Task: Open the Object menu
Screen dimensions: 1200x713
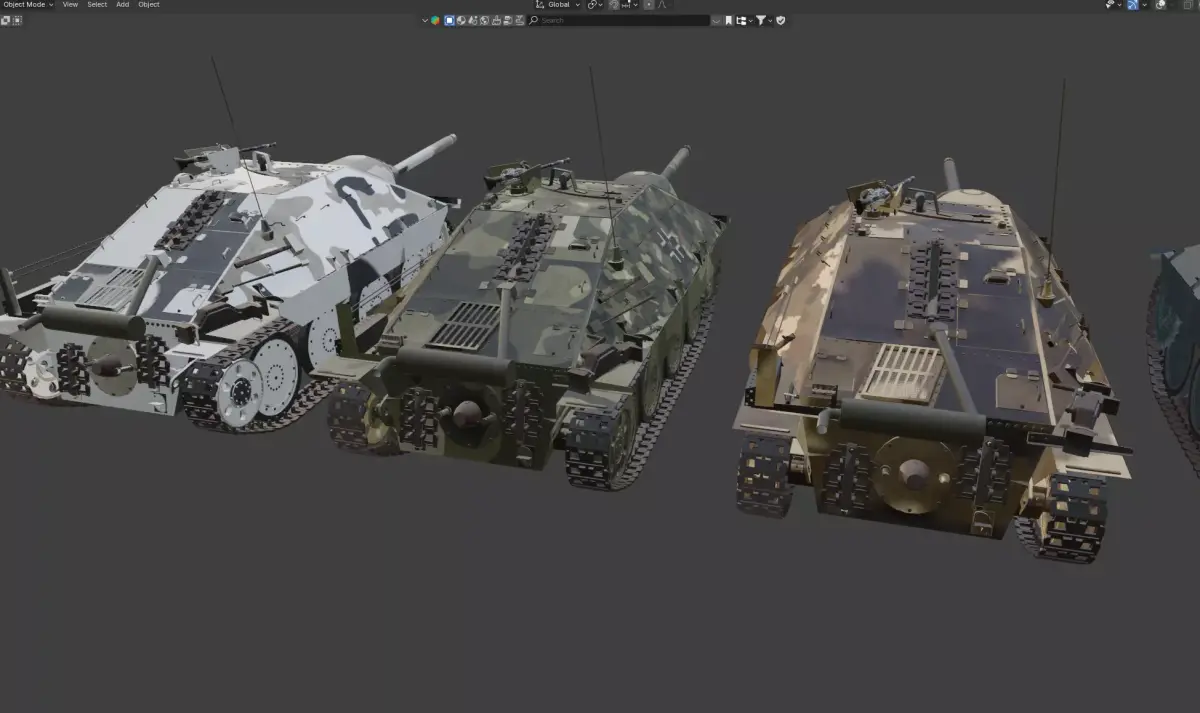Action: [149, 4]
